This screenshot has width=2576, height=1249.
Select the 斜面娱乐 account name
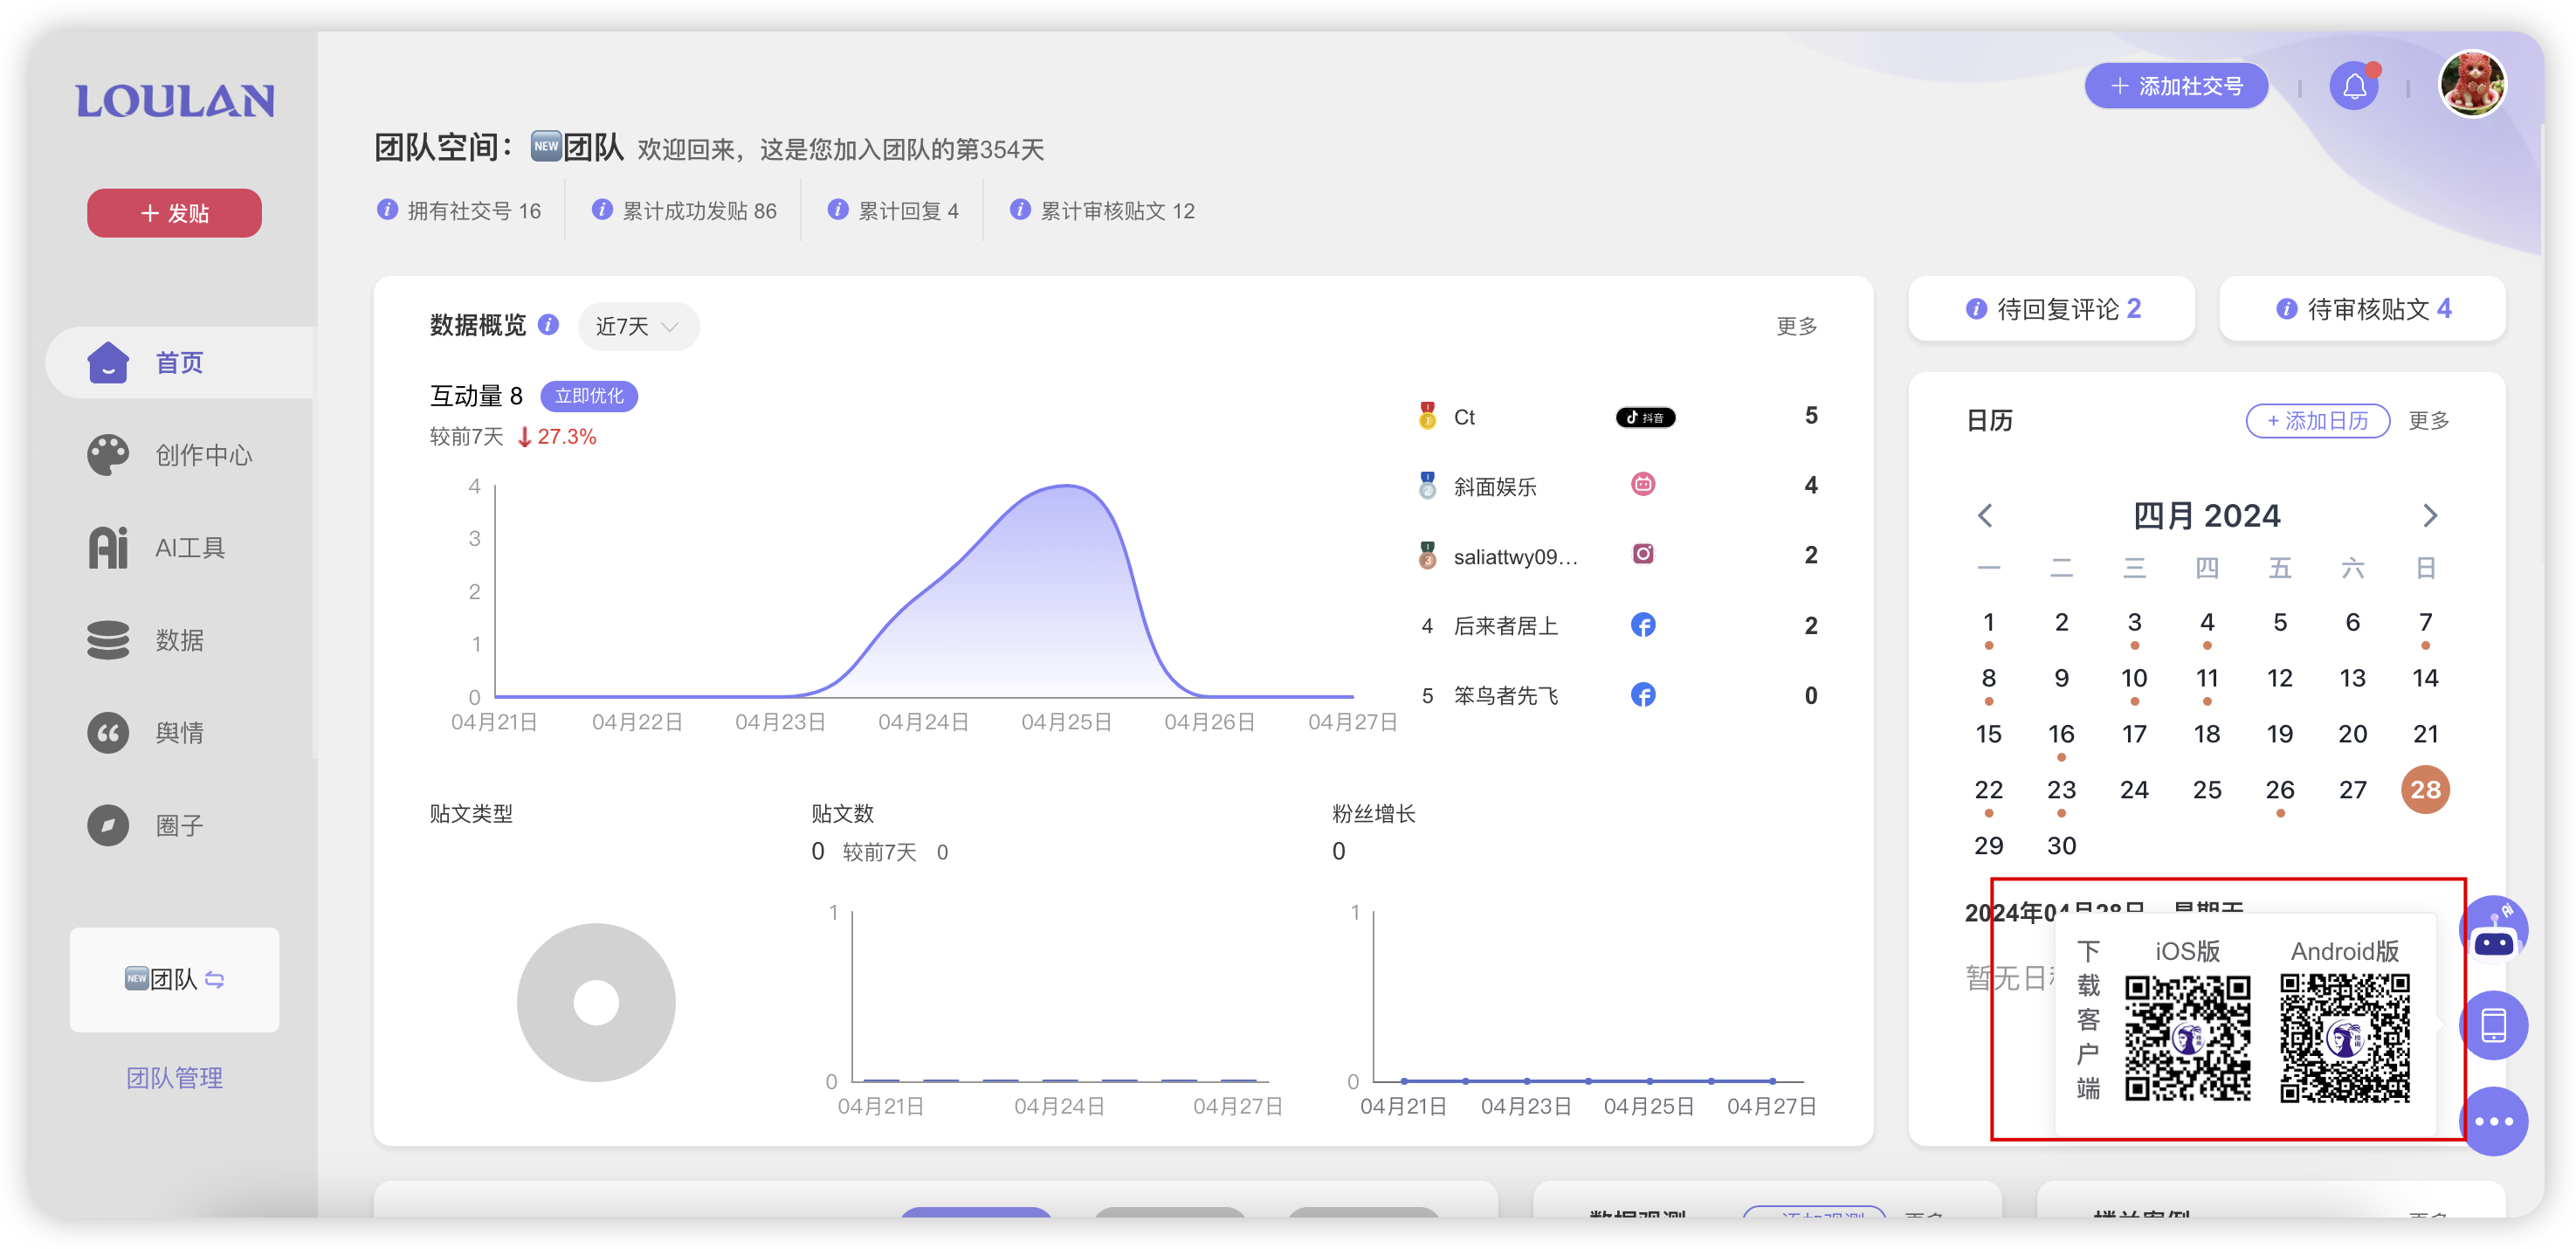[1495, 487]
